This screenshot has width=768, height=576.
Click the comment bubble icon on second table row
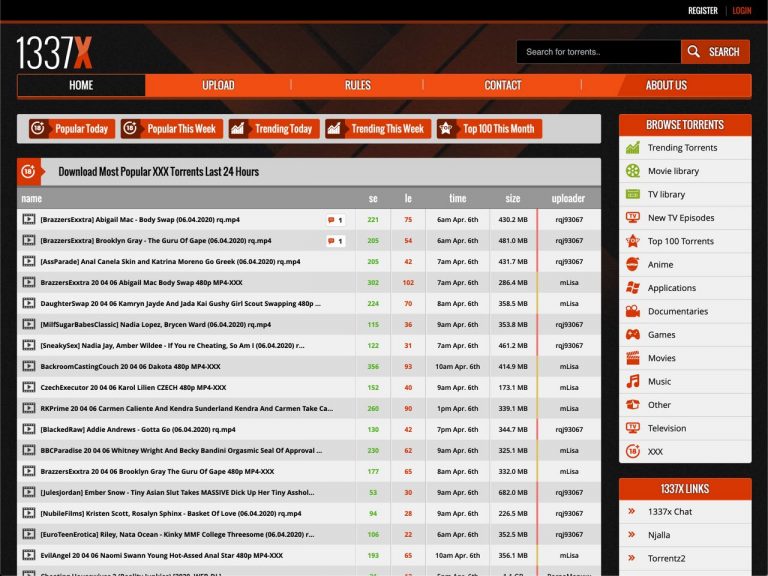coord(331,241)
